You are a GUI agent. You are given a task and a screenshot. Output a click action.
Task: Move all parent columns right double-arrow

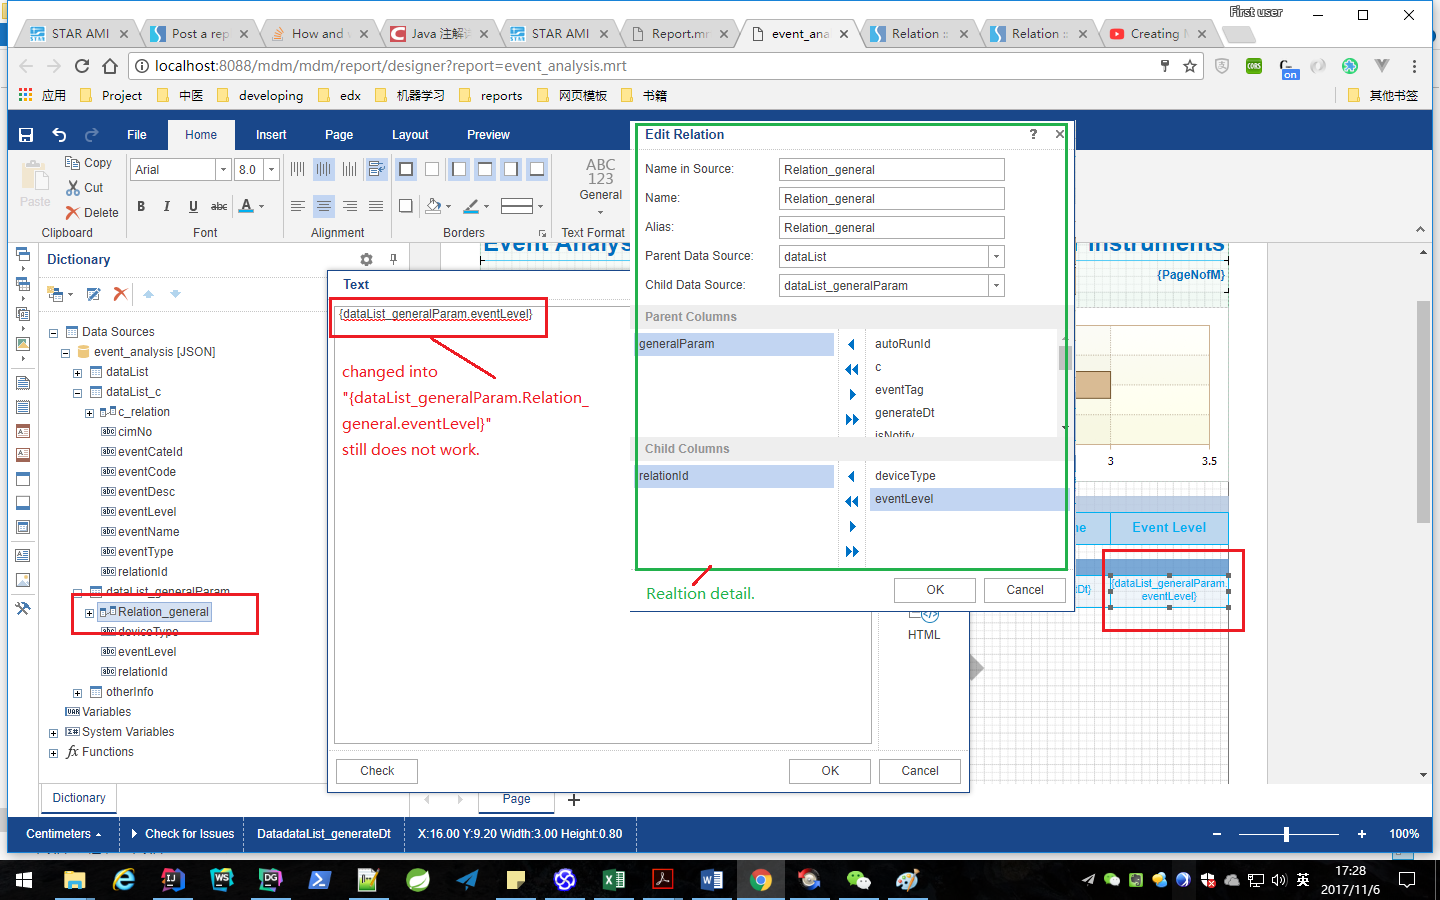click(852, 420)
